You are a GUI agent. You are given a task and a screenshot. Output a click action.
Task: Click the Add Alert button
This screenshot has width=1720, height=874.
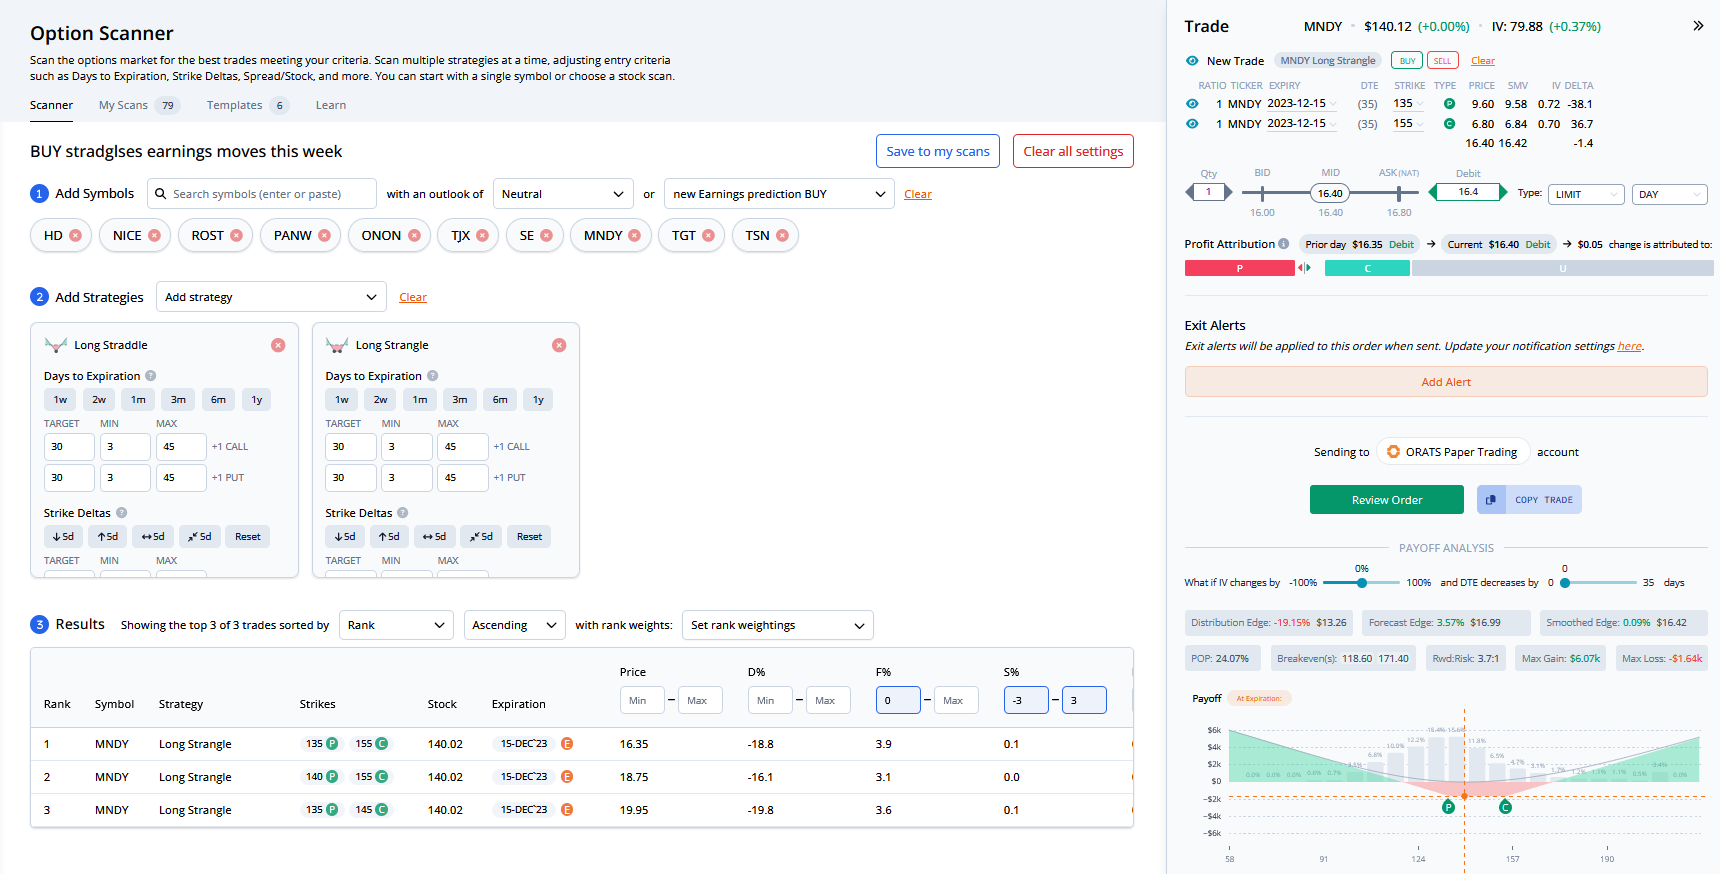point(1446,382)
